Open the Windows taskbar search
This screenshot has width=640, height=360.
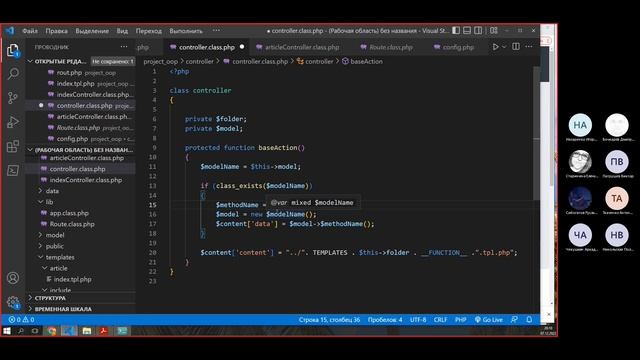click(x=20, y=331)
